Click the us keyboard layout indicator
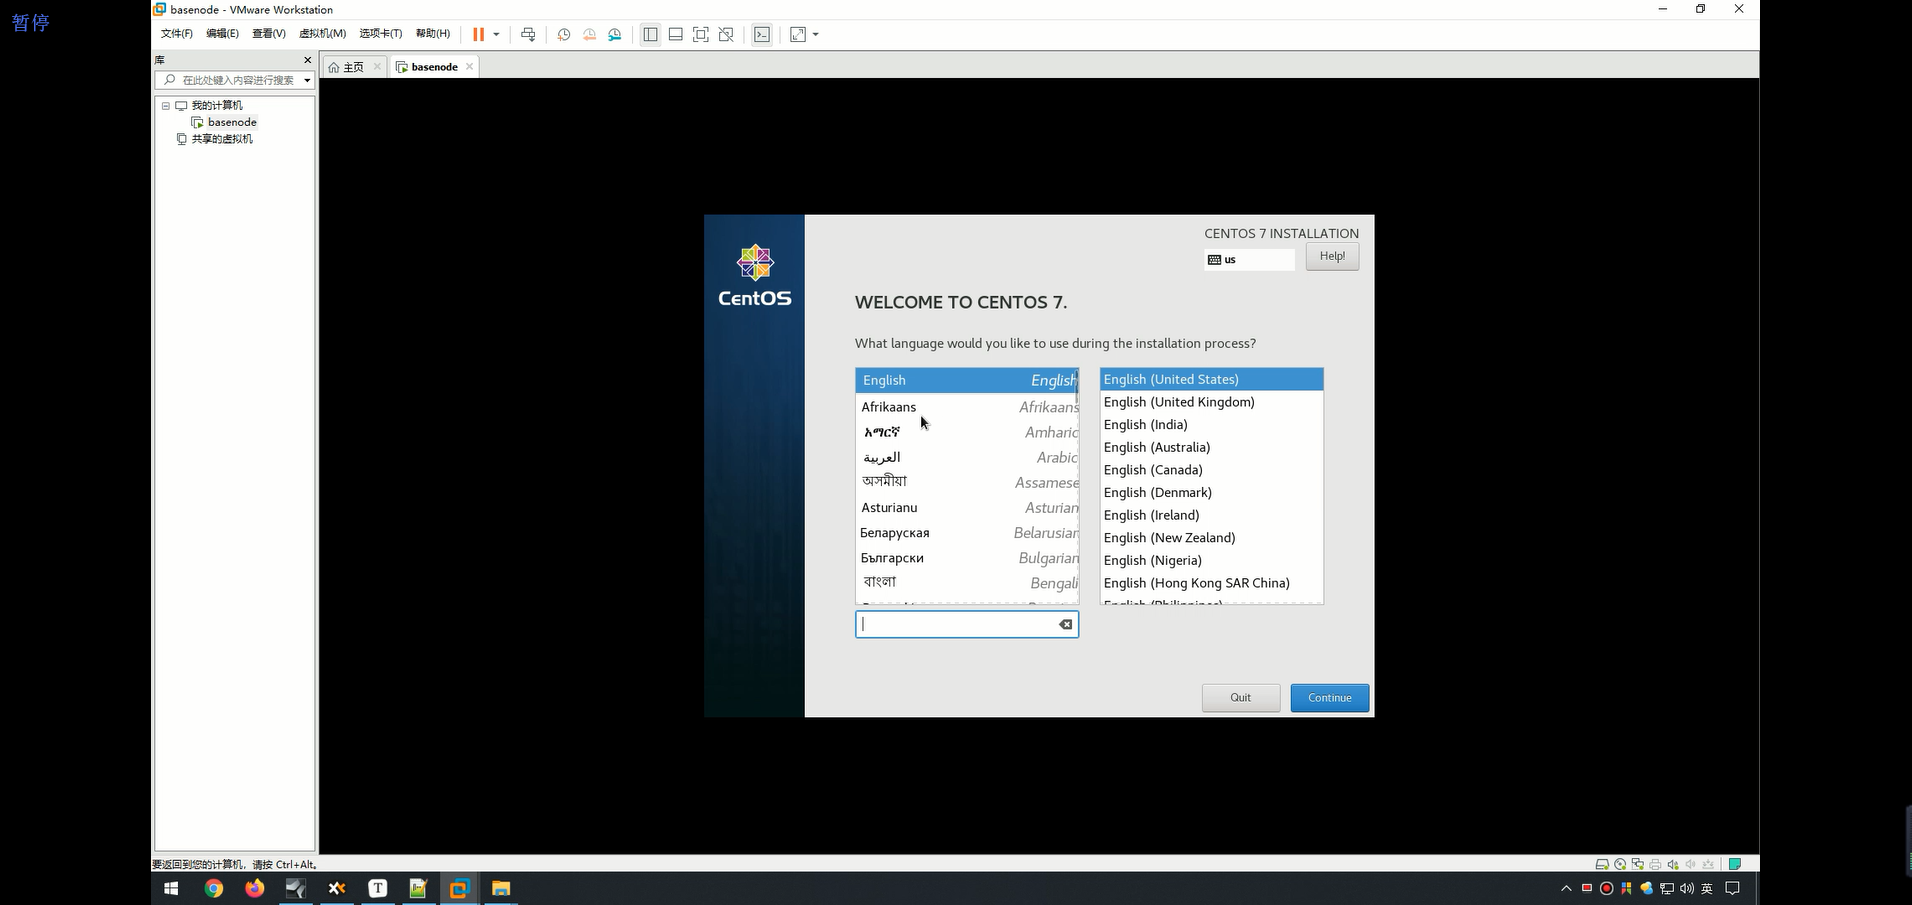The width and height of the screenshot is (1912, 905). pos(1249,260)
